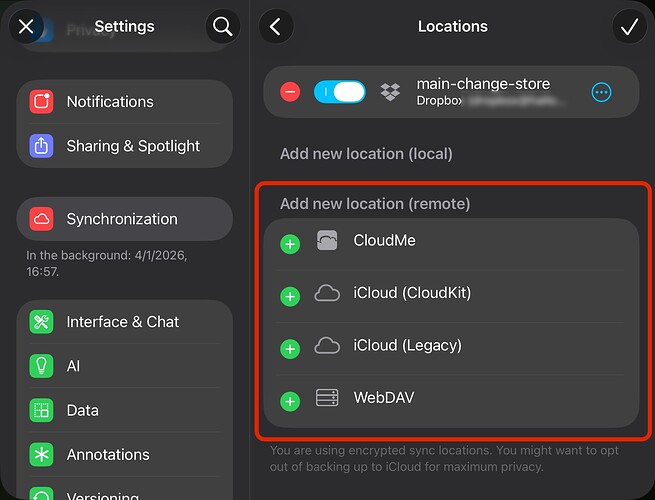Viewport: 655px width, 500px height.
Task: Click the encrypted sync locations notice
Action: point(444,458)
